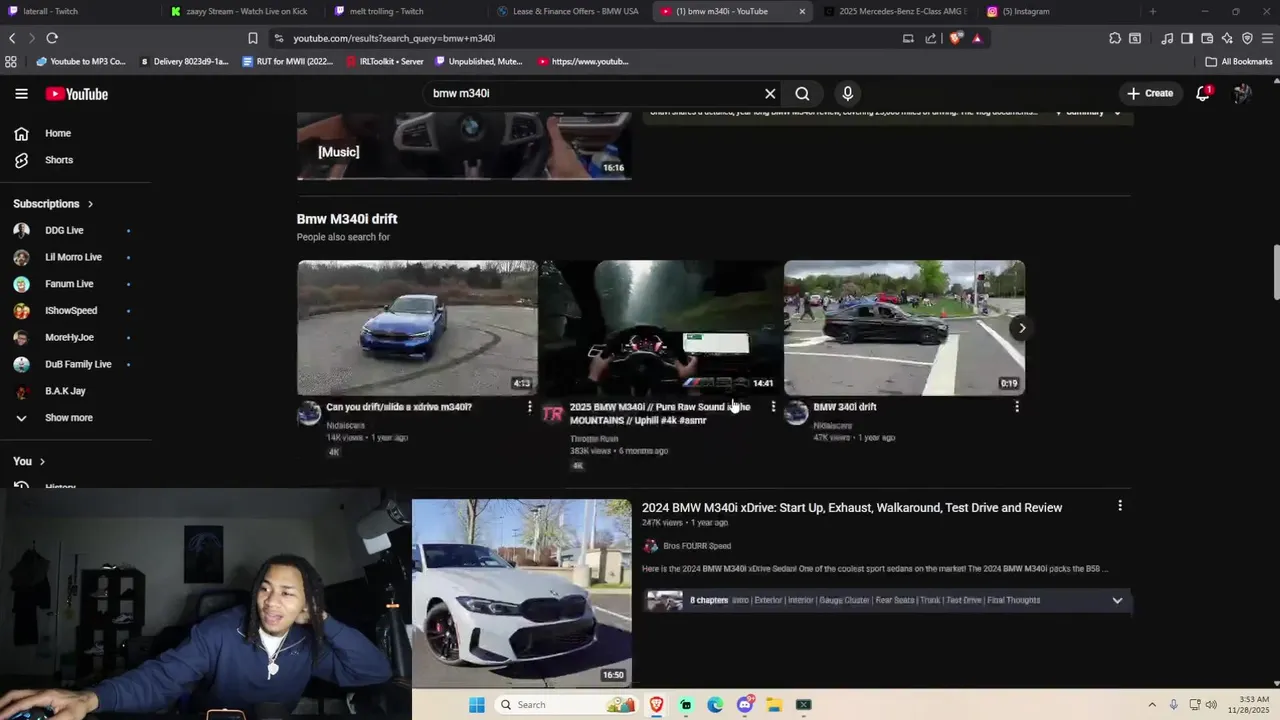Open All Bookmarks folder
1280x720 pixels.
pos(1238,61)
